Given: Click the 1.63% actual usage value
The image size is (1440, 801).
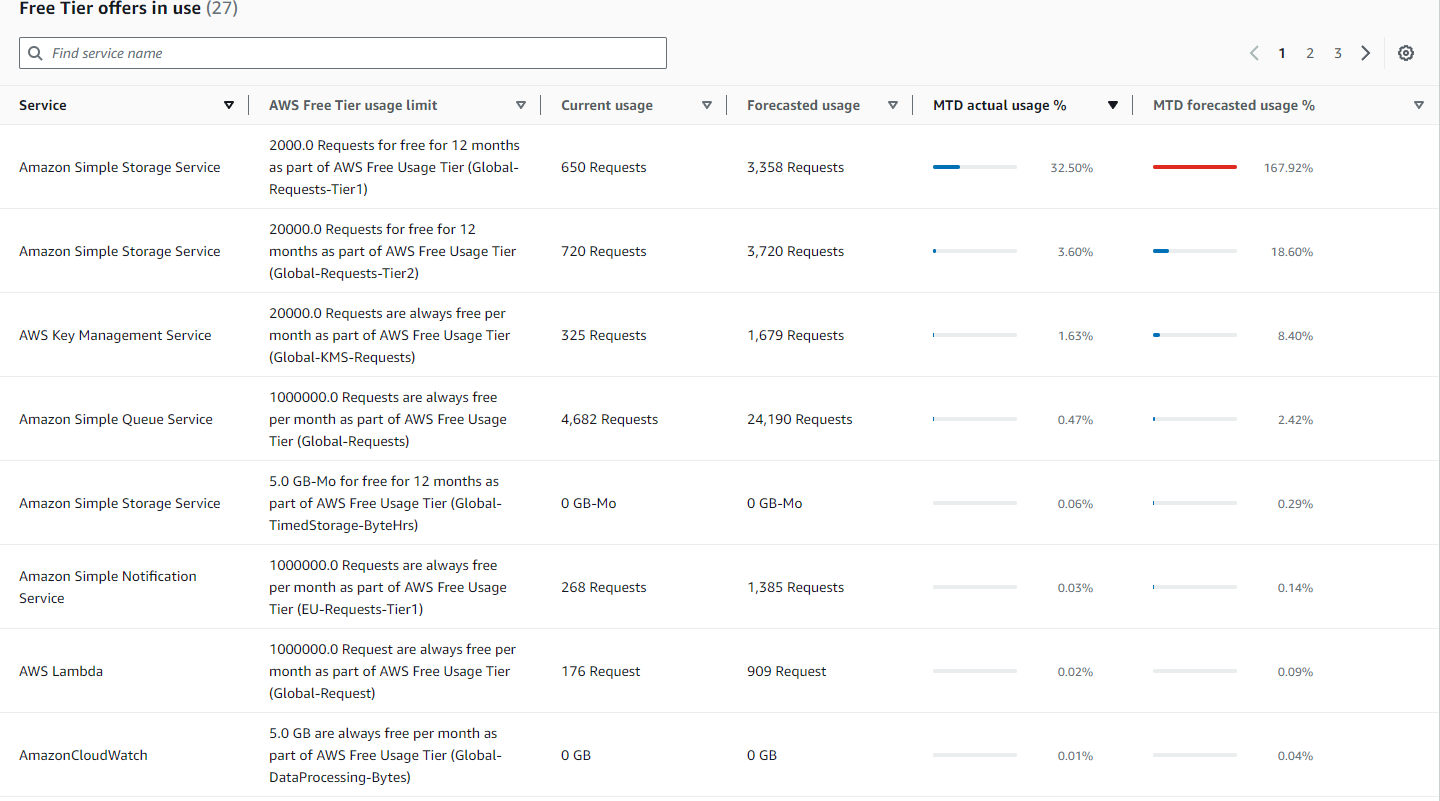Looking at the screenshot, I should coord(1075,336).
